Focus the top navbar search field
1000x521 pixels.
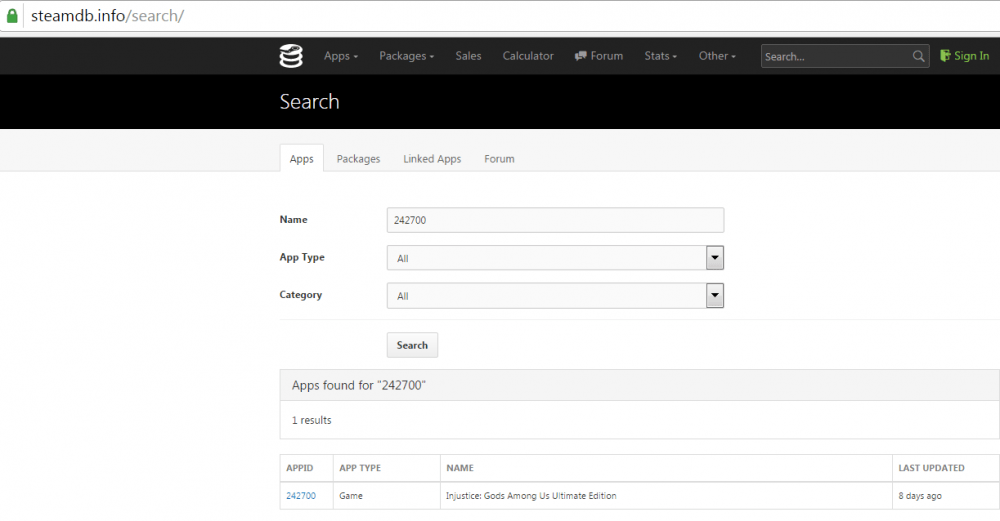(835, 57)
